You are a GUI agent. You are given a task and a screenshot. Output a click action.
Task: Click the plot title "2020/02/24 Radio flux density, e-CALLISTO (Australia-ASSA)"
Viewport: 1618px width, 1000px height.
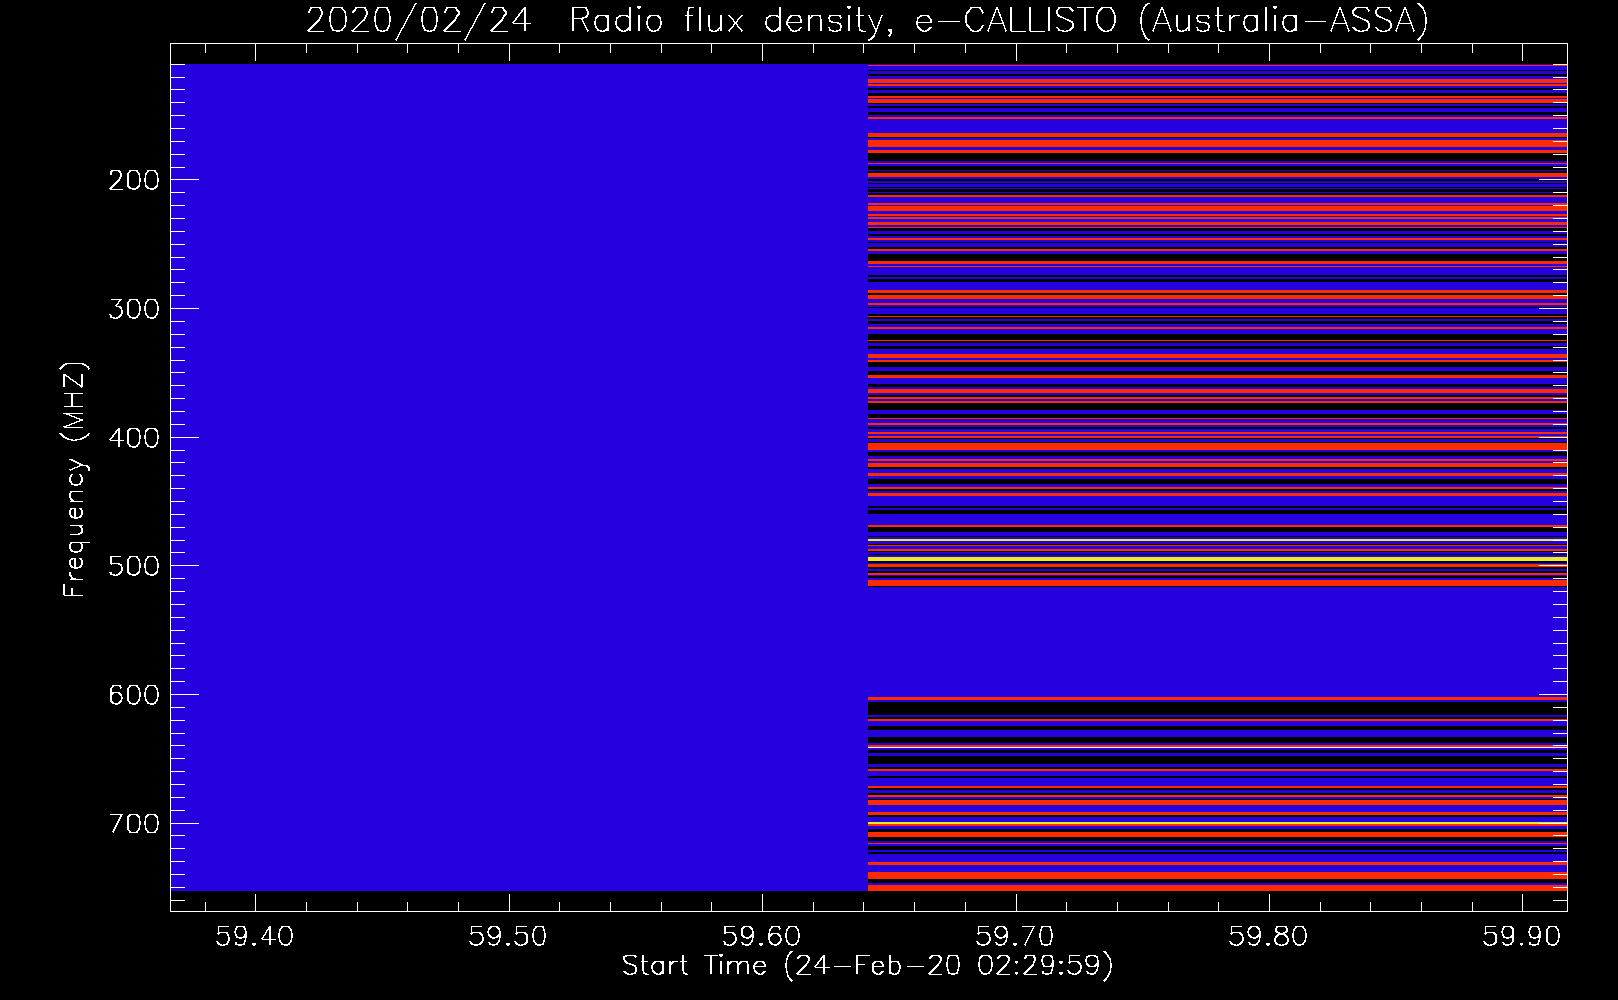click(x=867, y=20)
